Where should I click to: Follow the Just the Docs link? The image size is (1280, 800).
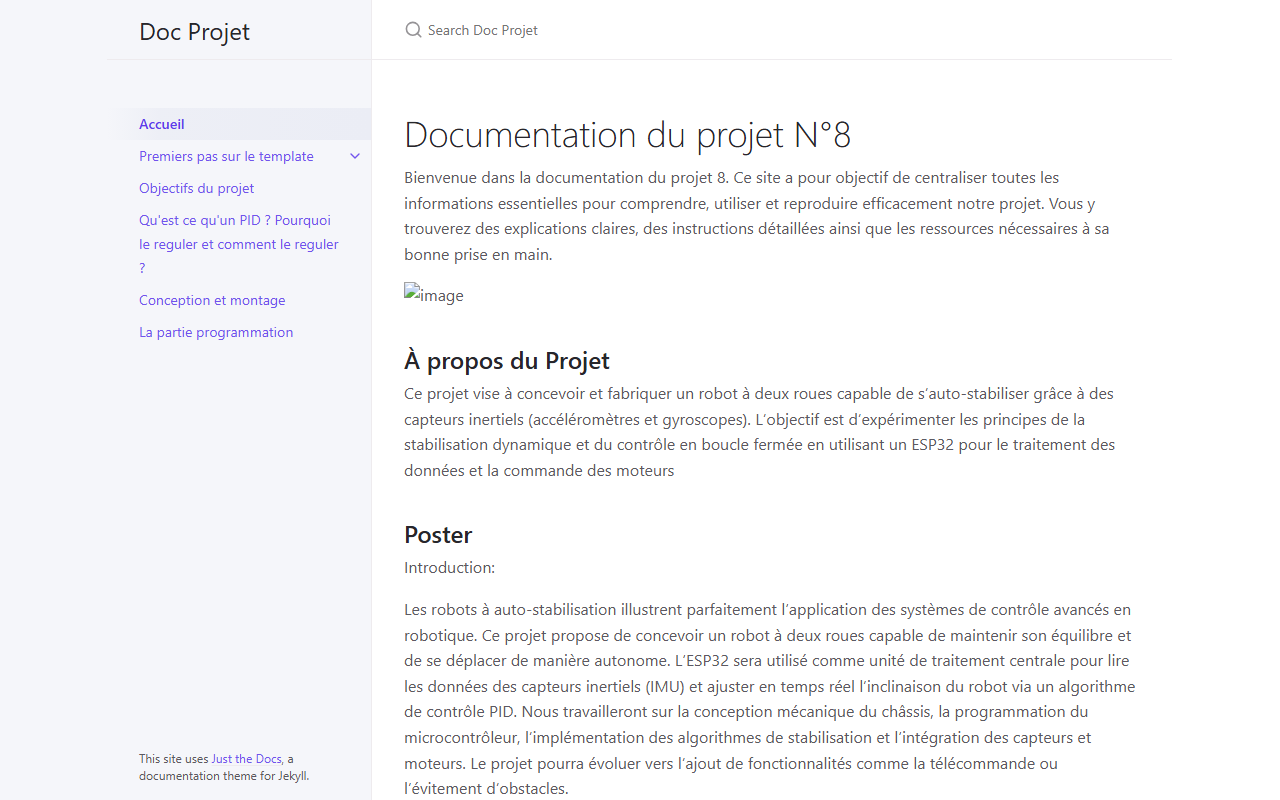(x=246, y=759)
